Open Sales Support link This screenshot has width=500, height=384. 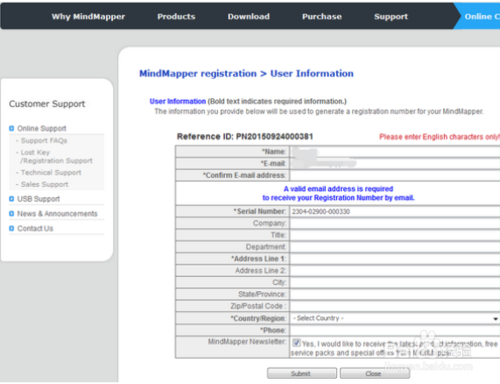(44, 184)
